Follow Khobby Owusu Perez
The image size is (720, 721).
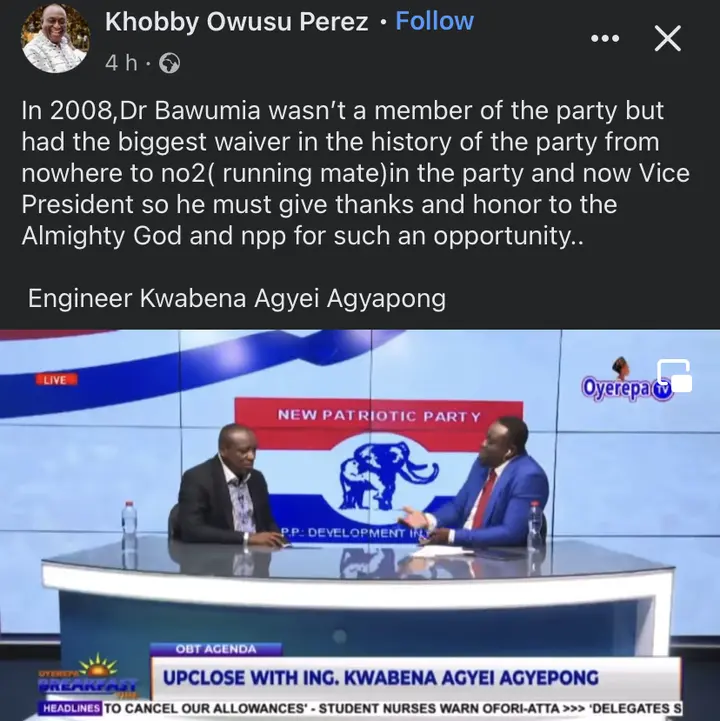[434, 21]
